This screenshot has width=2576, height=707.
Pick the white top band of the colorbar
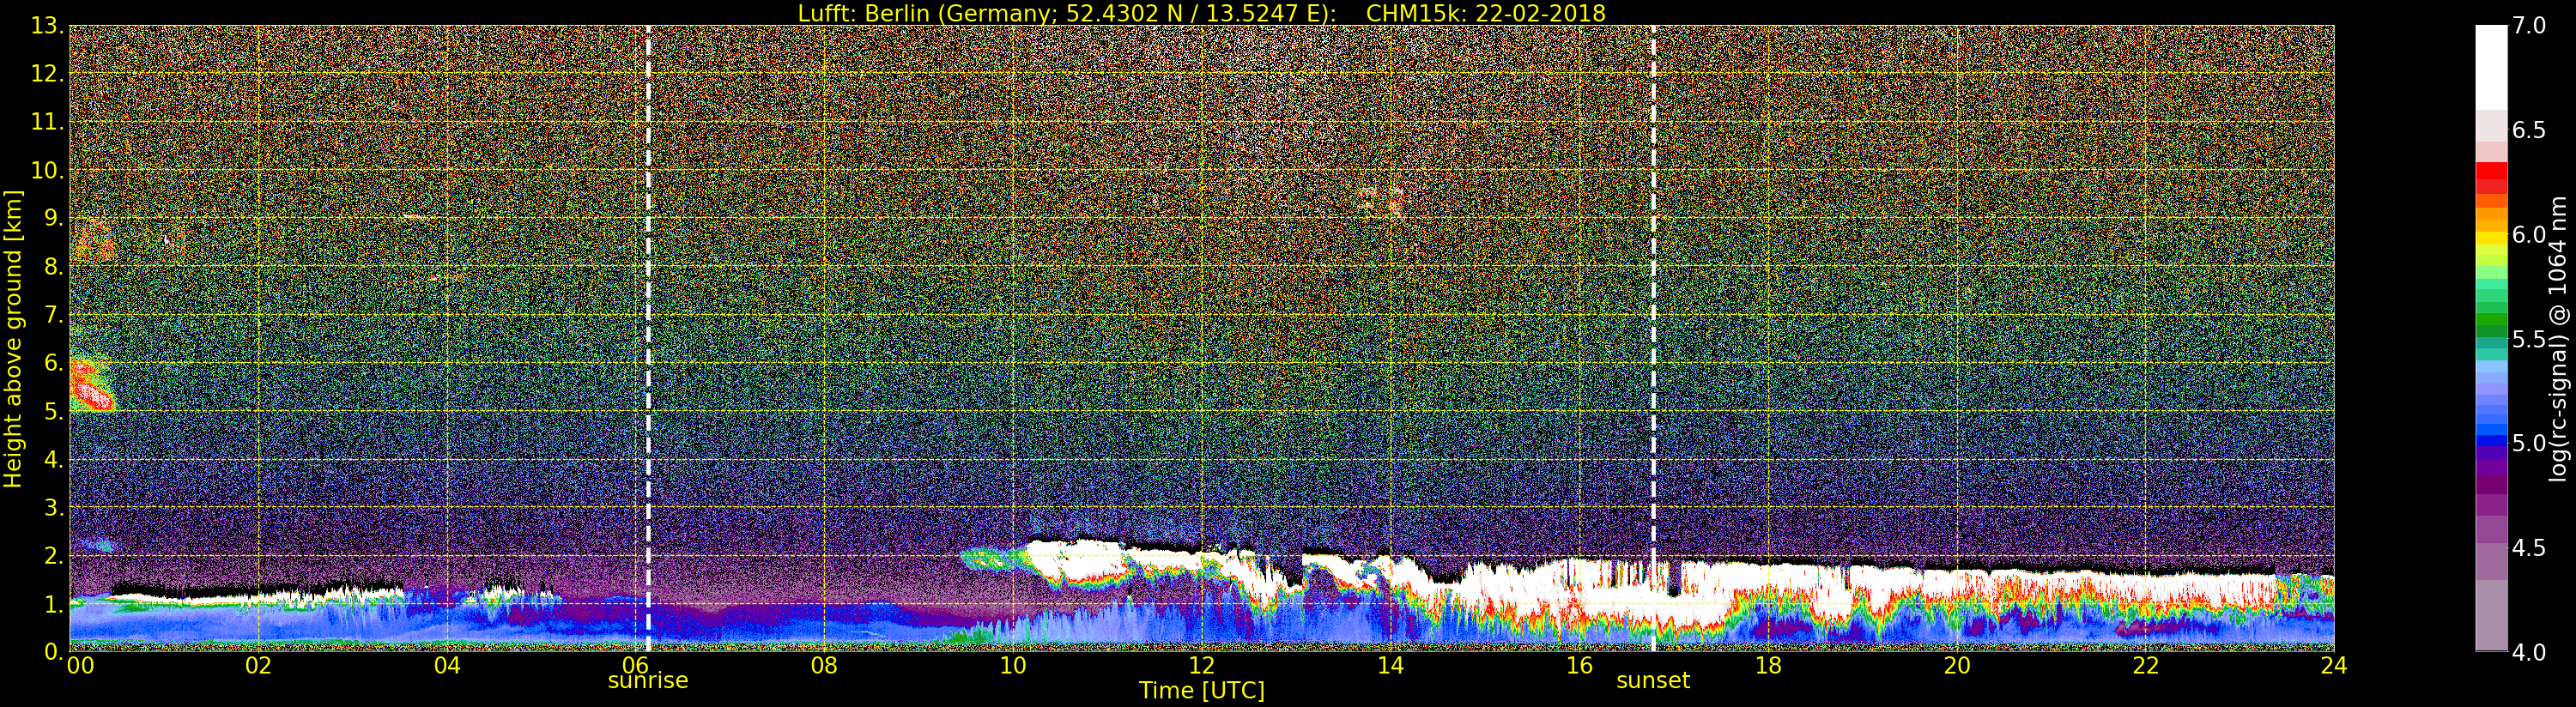tap(2491, 67)
